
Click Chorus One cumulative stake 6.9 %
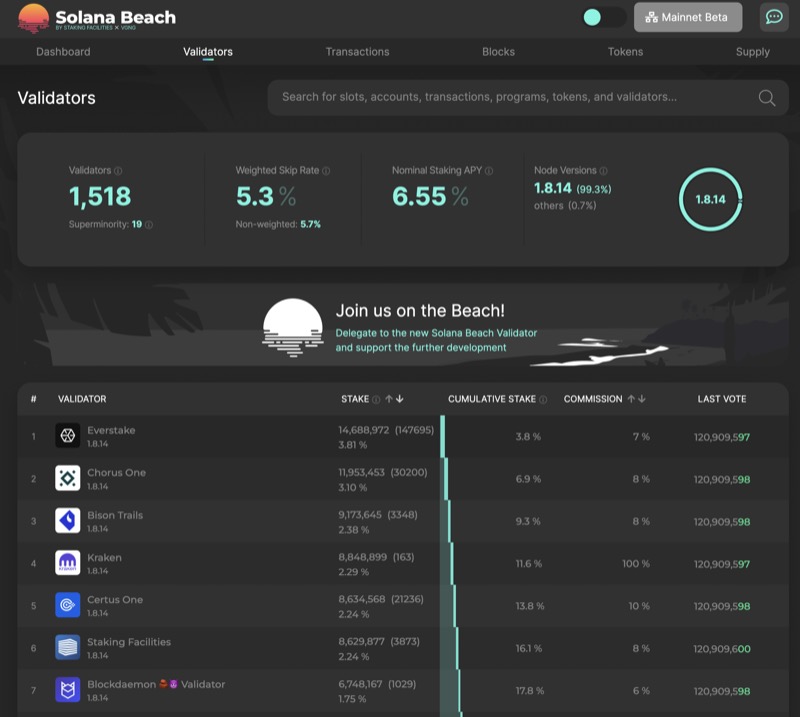528,479
